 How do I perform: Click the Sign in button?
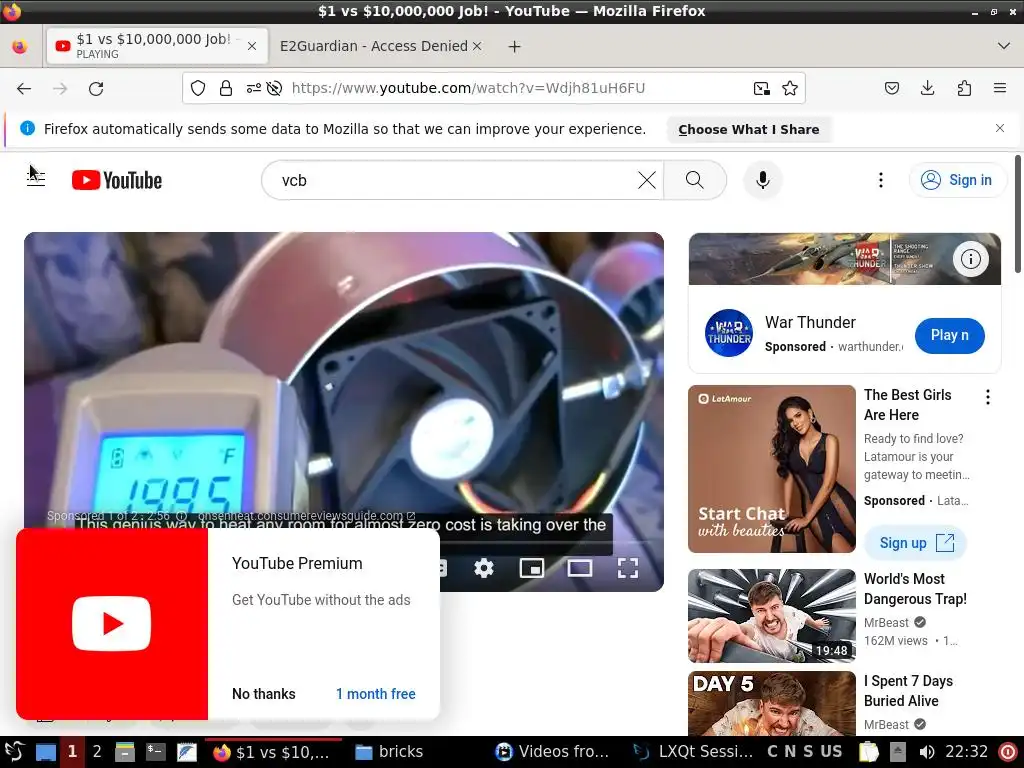pos(957,180)
